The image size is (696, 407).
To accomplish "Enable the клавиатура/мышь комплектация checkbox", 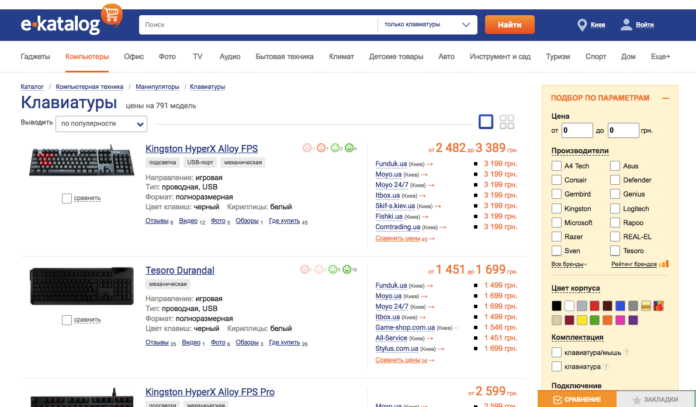I will 557,352.
